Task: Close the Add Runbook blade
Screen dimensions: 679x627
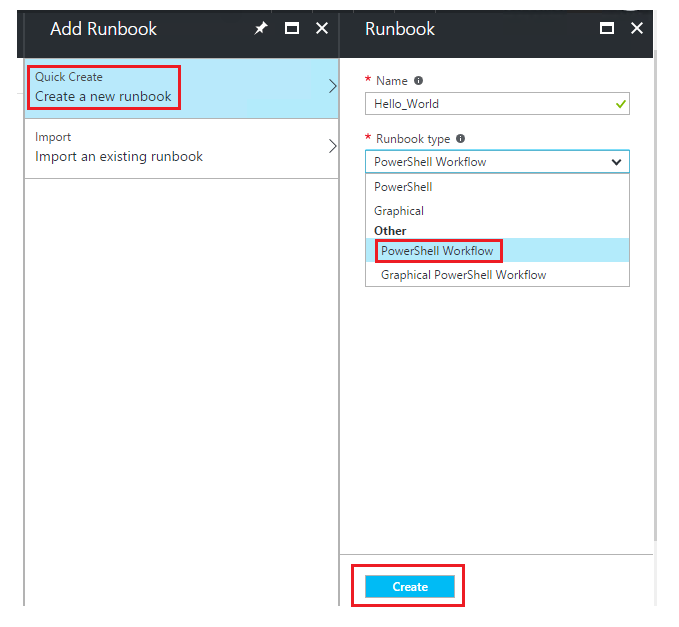Action: 322,29
